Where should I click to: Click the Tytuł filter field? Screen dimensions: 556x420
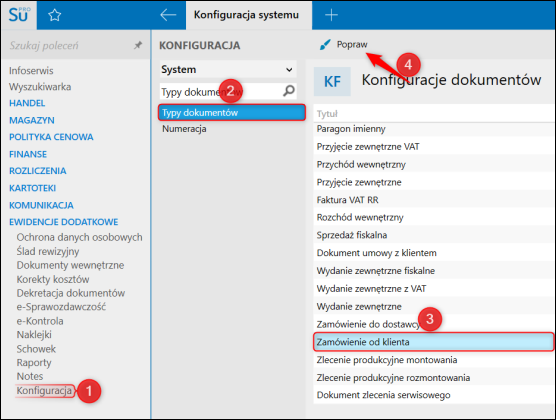(x=433, y=114)
